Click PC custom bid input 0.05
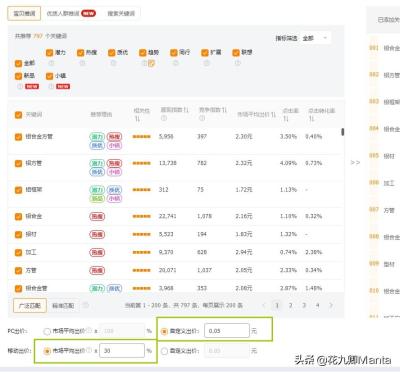 (227, 331)
